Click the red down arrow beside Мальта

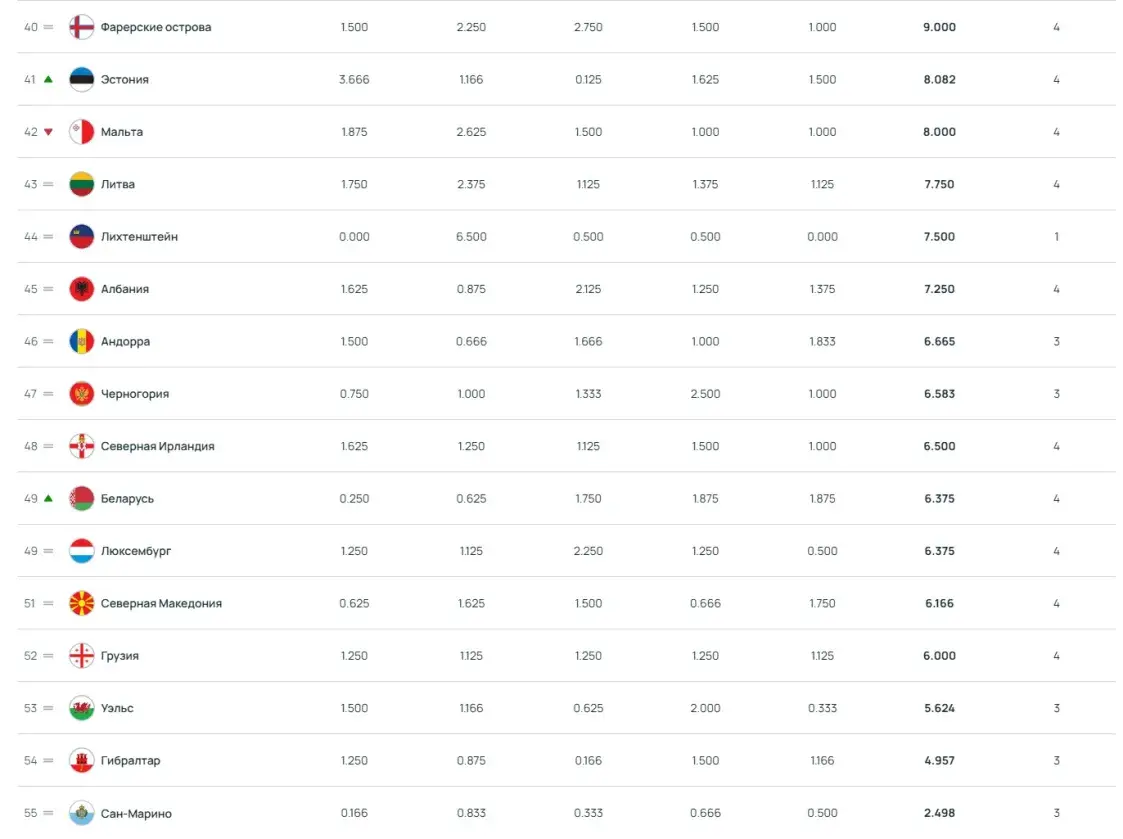point(48,132)
